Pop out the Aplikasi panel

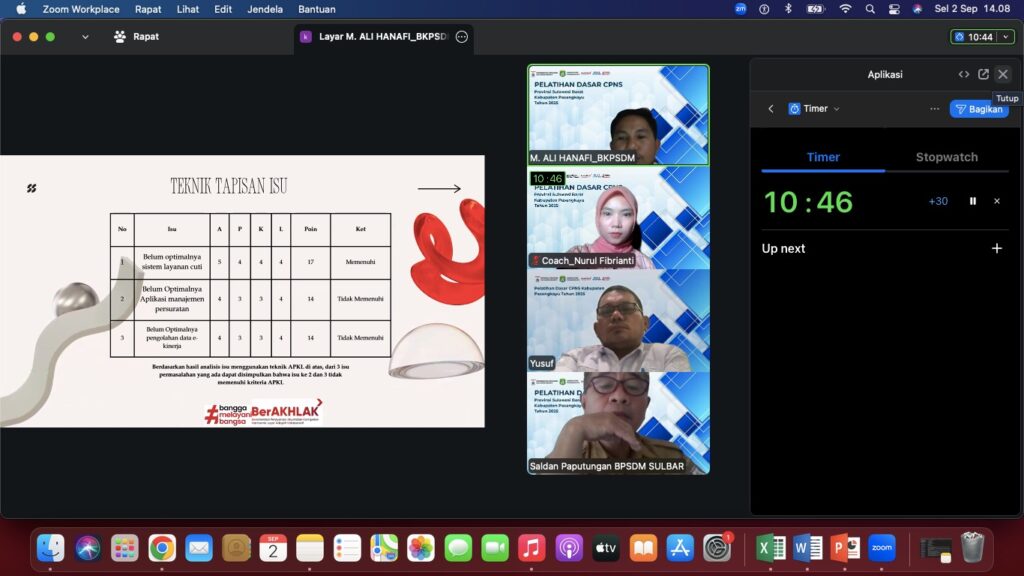pyautogui.click(x=983, y=74)
